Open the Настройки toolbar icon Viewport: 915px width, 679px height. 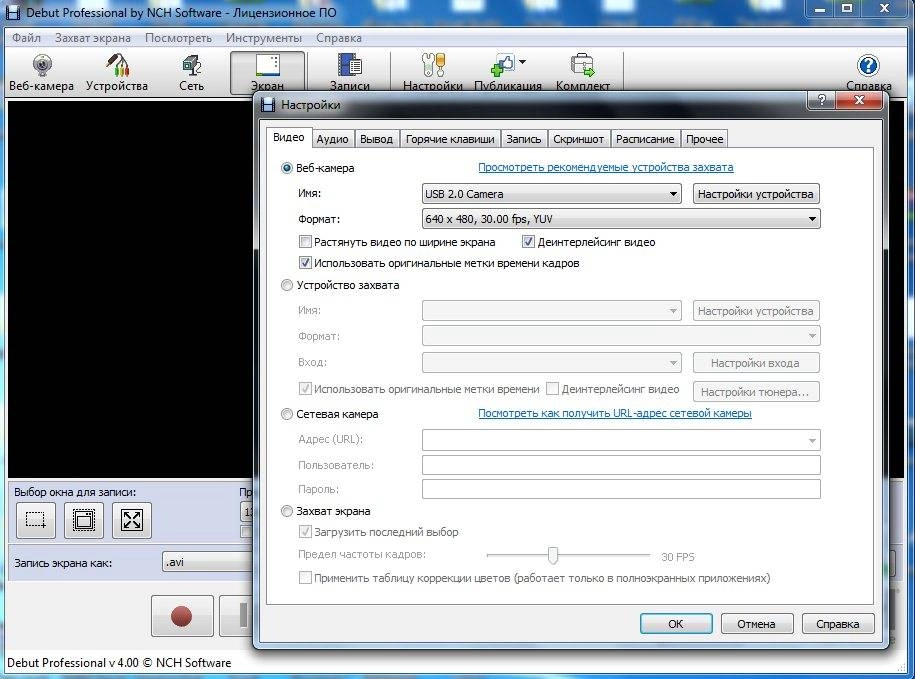tap(432, 72)
